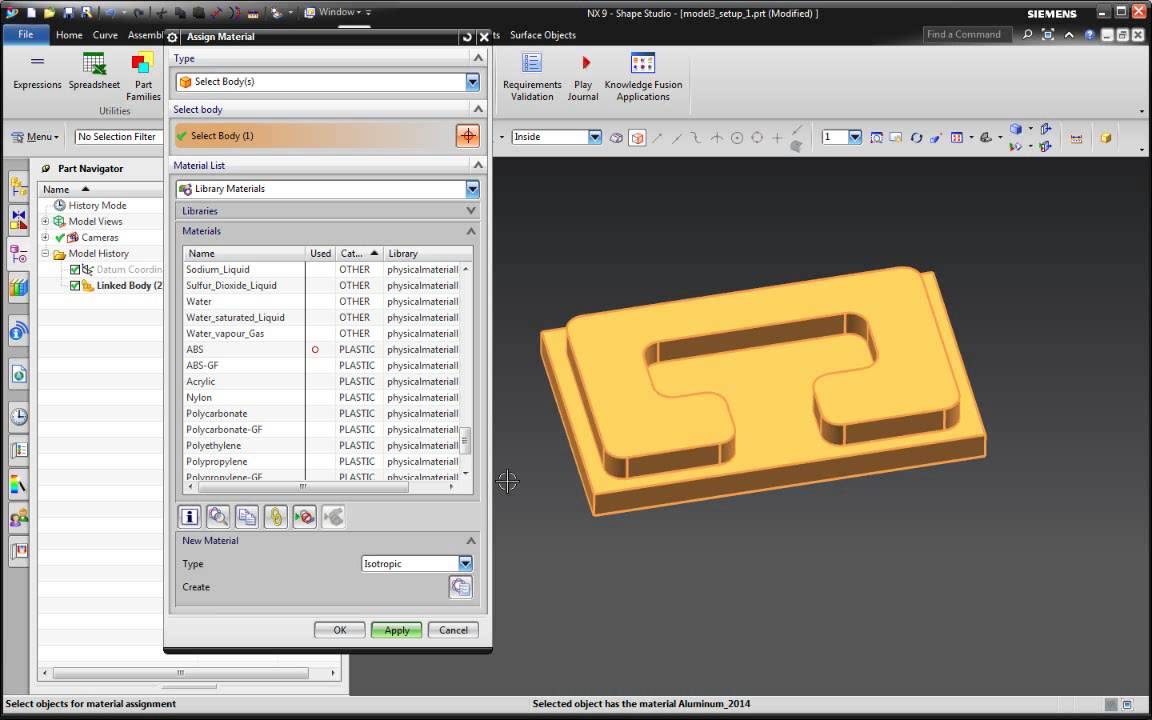Viewport: 1152px width, 720px height.
Task: Open Requirements Validation
Action: tap(532, 76)
